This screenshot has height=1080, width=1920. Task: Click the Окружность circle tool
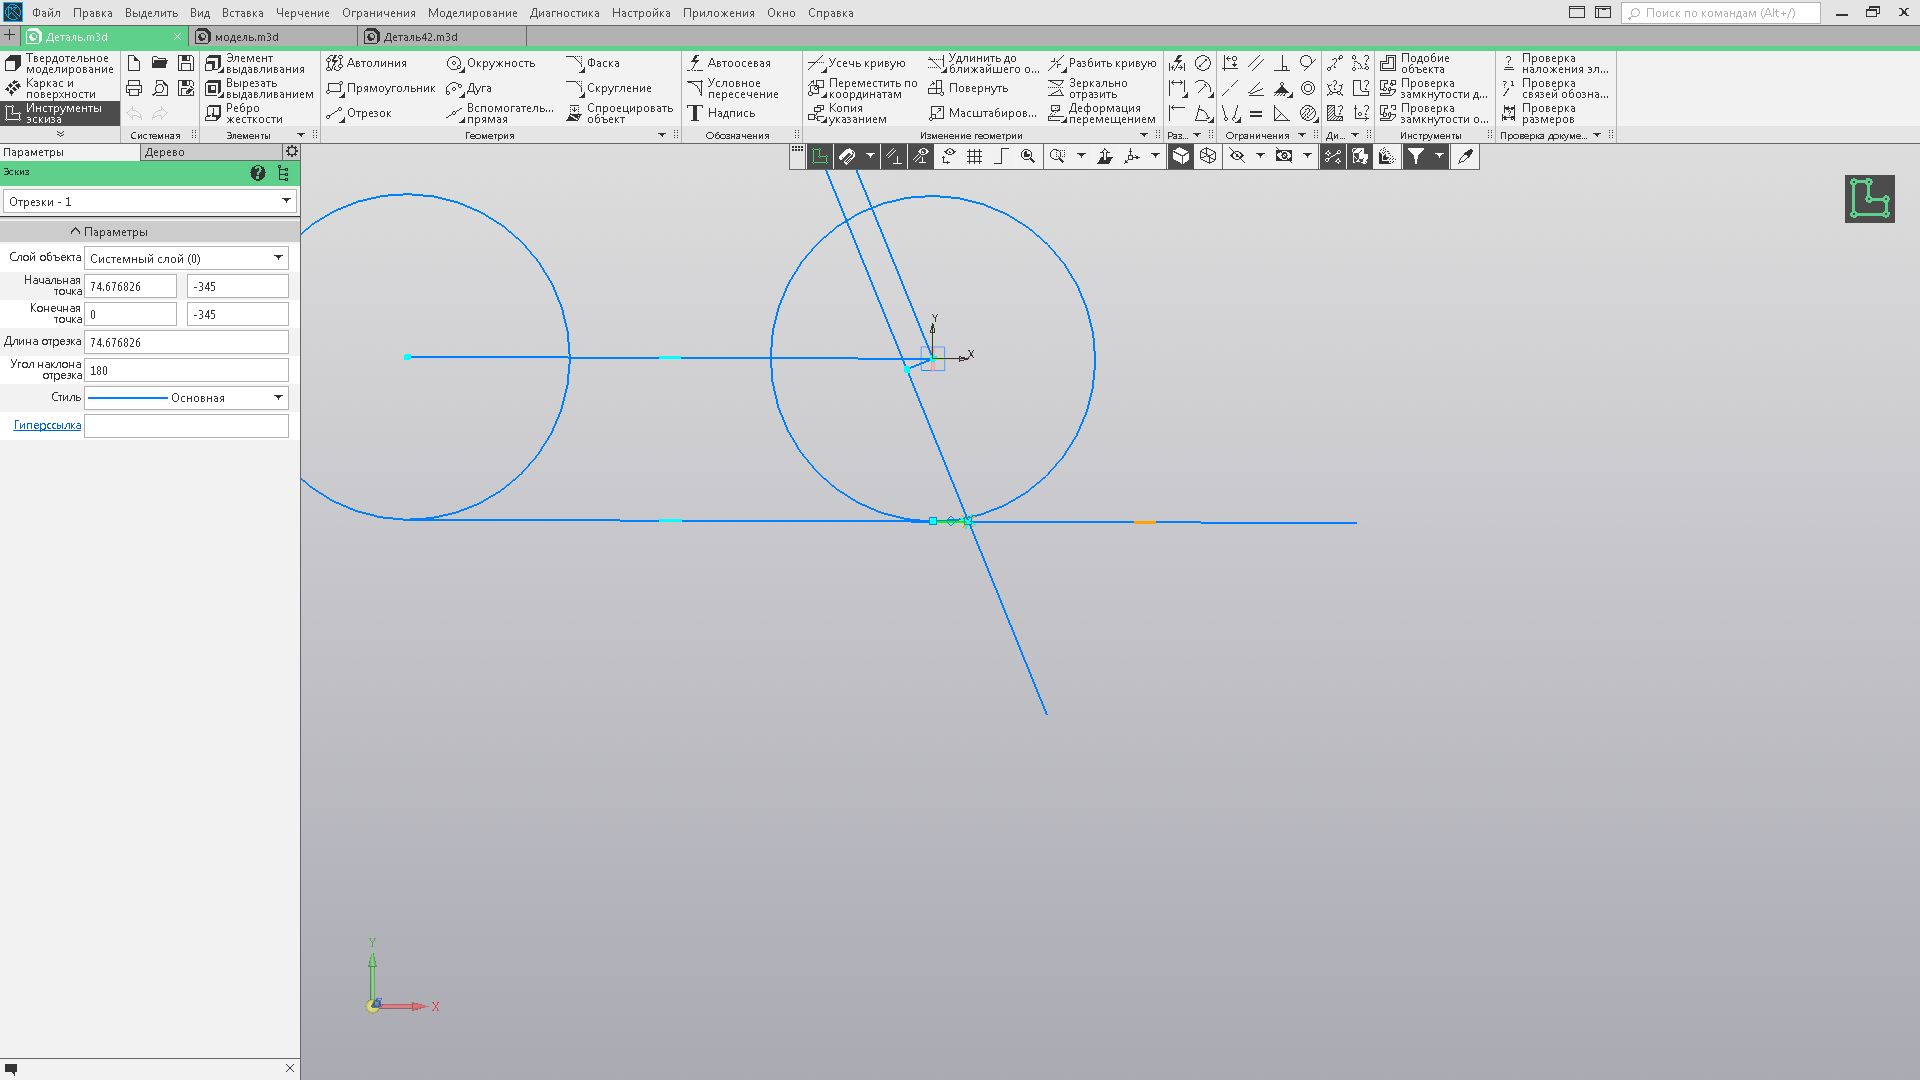[x=490, y=63]
